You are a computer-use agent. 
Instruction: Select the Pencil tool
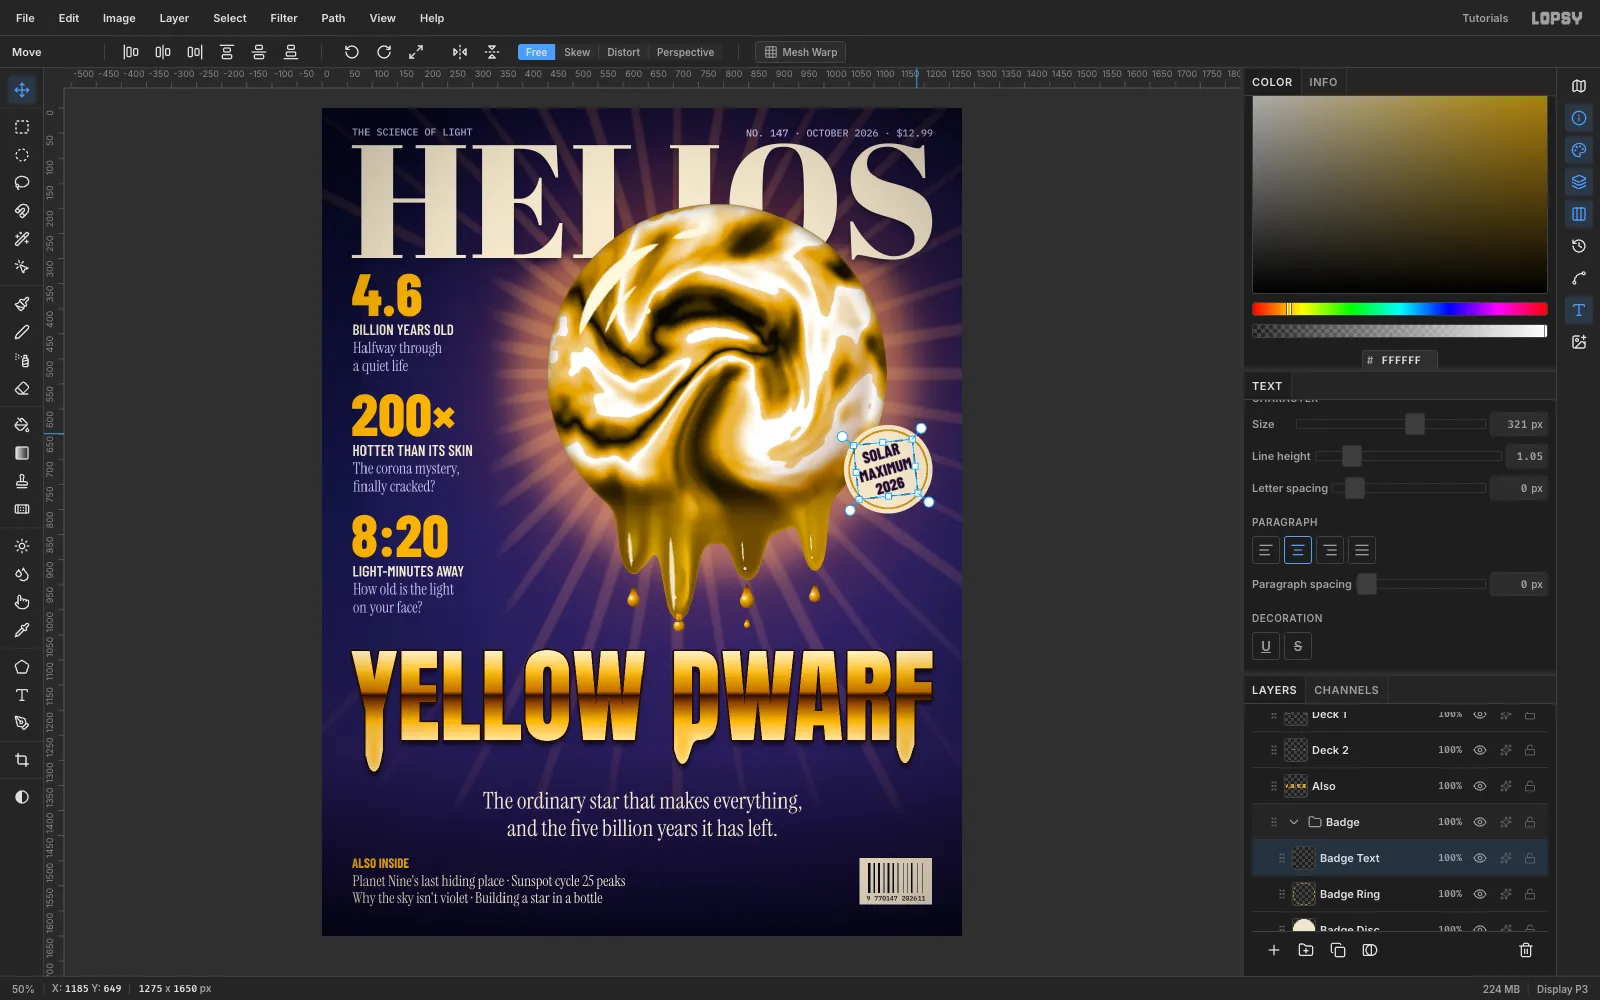click(x=21, y=332)
